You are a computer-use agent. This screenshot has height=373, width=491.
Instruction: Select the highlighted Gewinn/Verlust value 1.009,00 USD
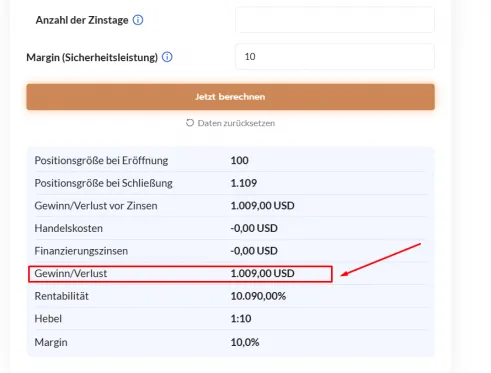(x=263, y=274)
